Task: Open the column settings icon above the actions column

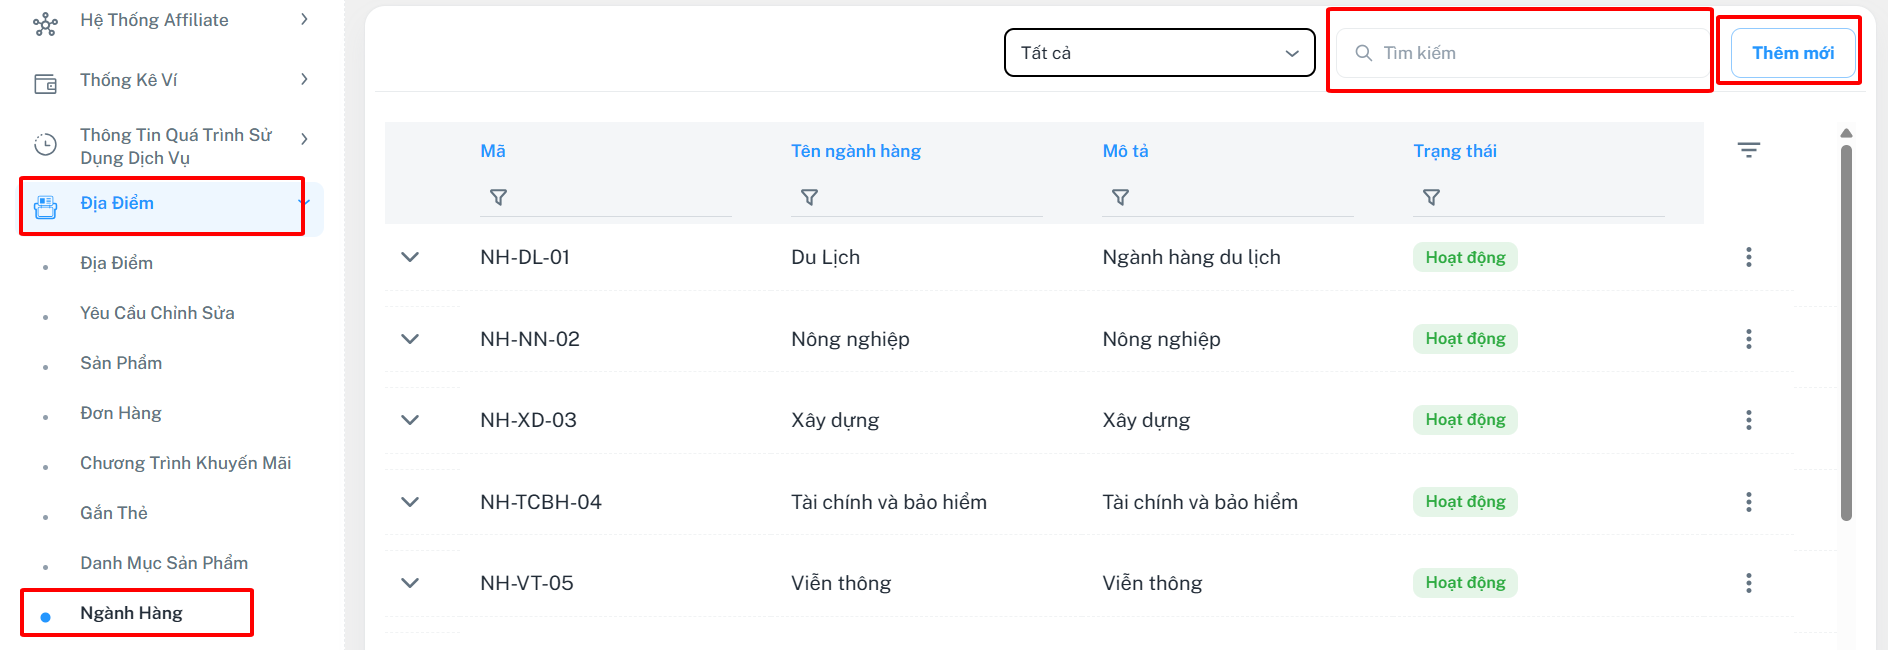Action: pyautogui.click(x=1748, y=150)
